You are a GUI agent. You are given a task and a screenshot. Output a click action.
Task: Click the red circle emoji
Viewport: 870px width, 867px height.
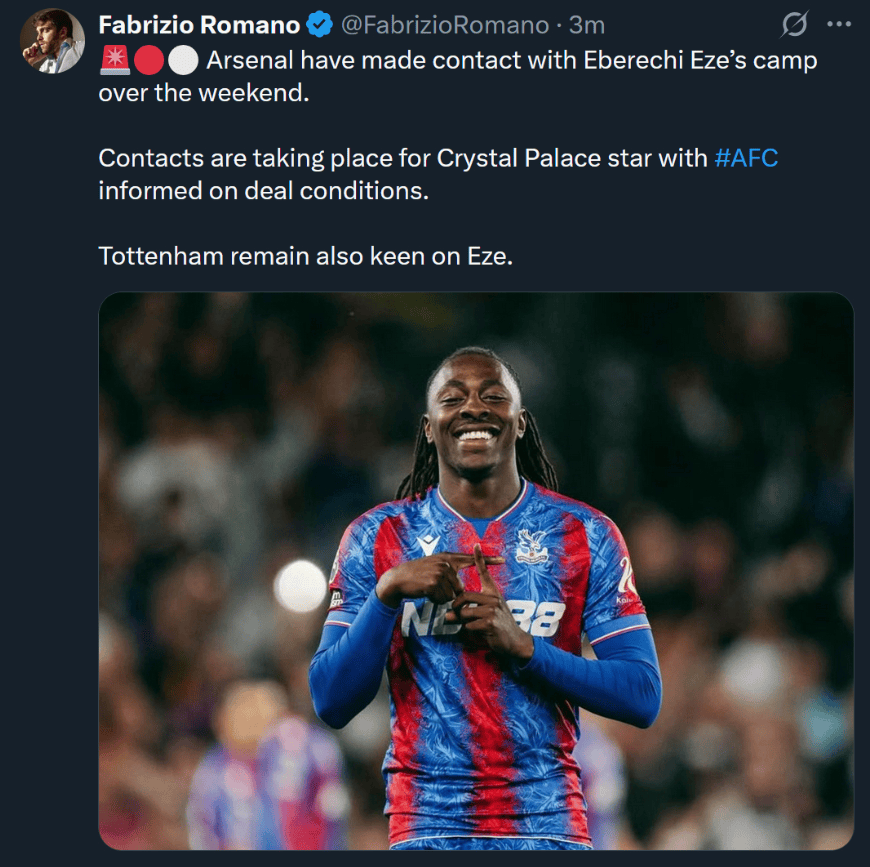(x=148, y=61)
